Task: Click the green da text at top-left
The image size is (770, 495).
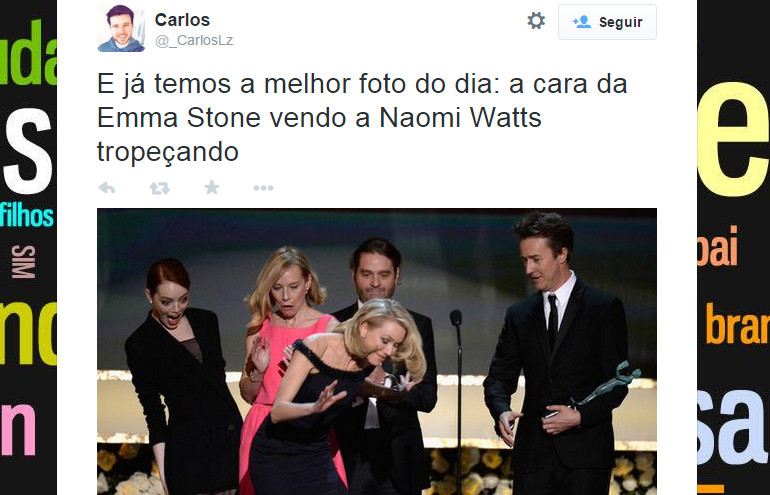Action: pyautogui.click(x=28, y=53)
